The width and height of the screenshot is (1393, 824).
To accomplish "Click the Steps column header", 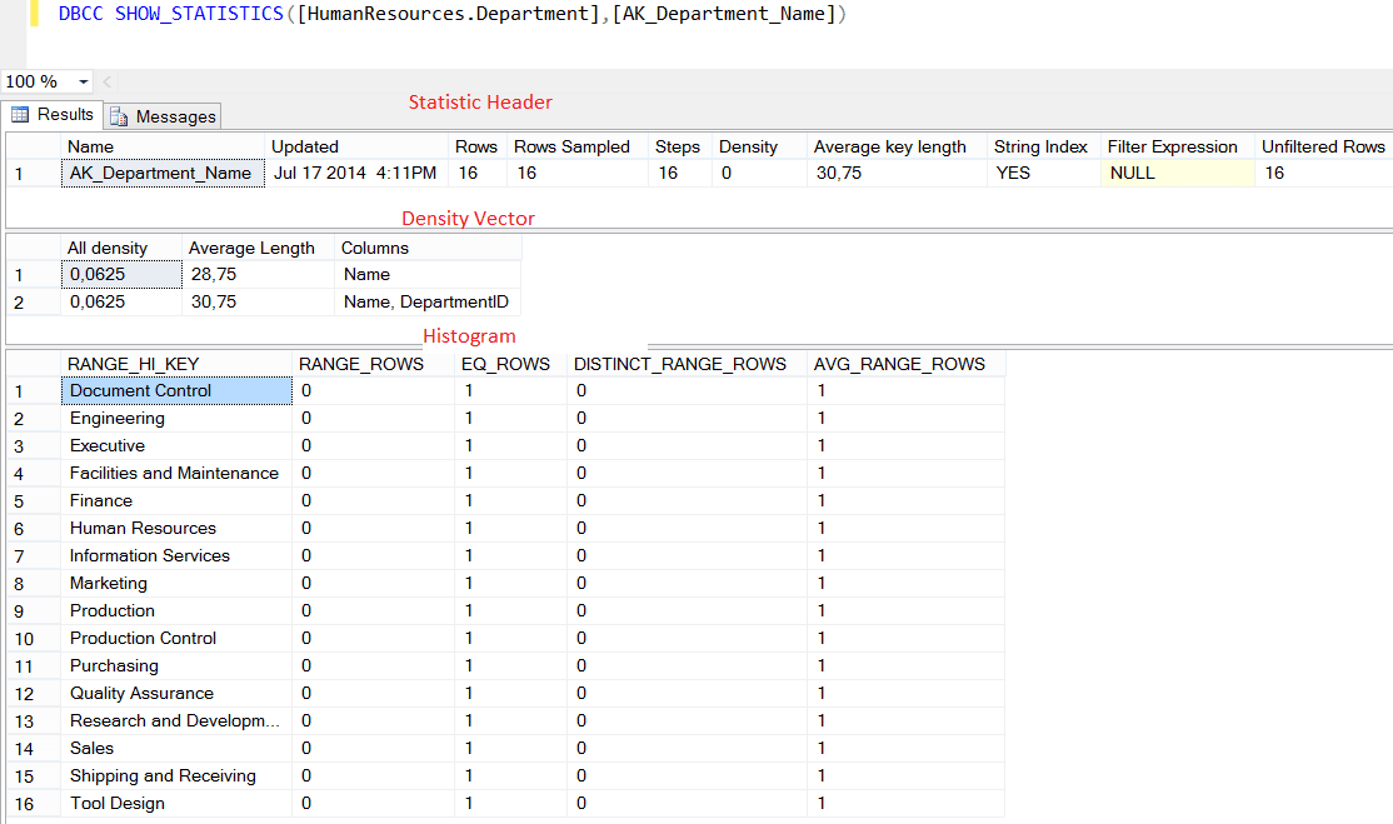I will tap(680, 147).
